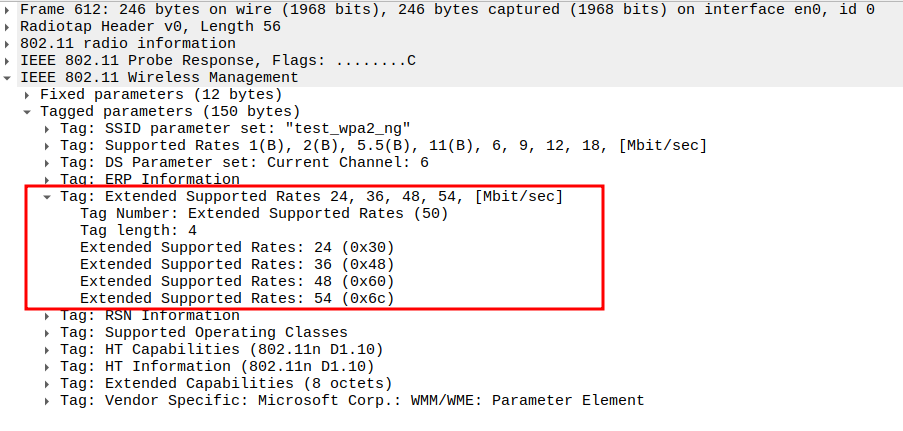
Task: Expand the Supported Rates tag arrow
Action: point(48,145)
